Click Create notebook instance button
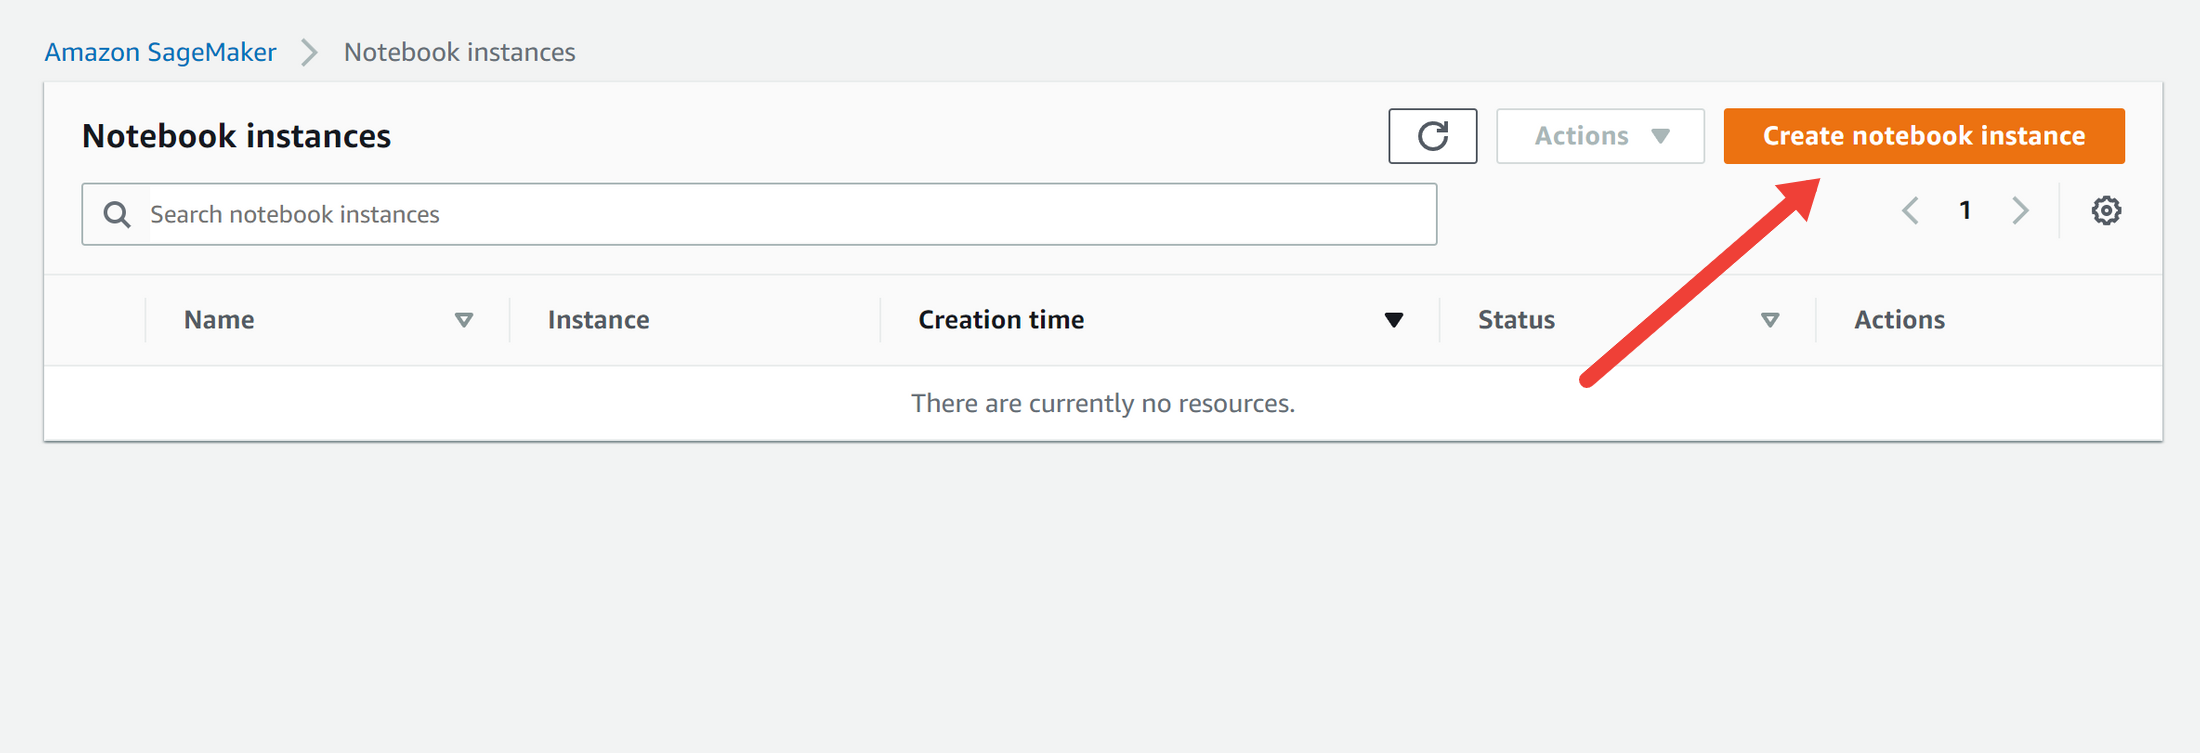 pos(1923,136)
